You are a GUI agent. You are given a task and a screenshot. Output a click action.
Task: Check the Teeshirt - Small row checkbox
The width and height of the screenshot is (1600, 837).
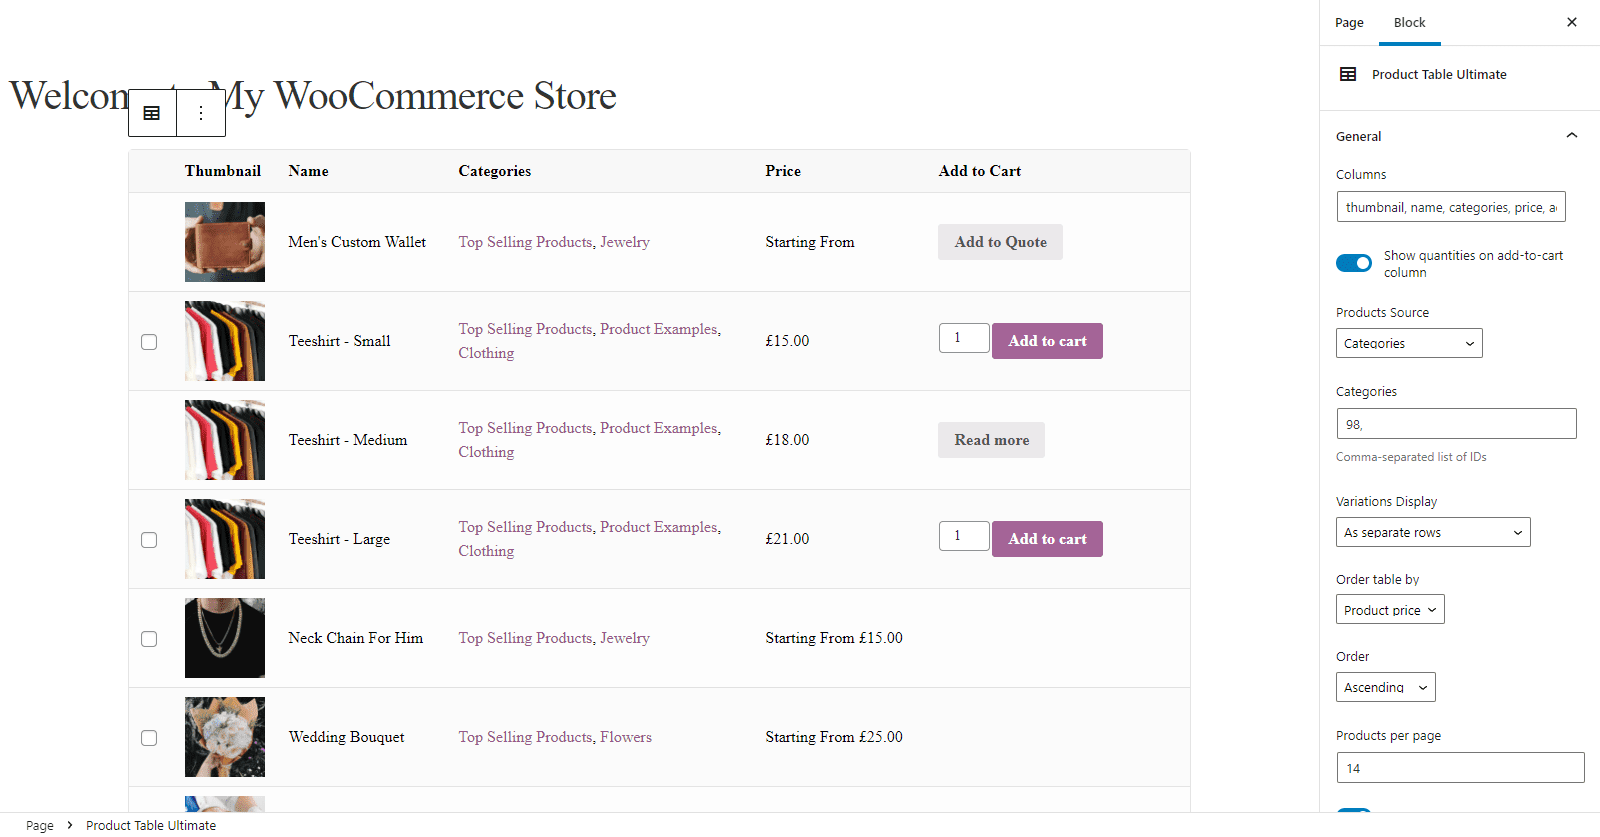pyautogui.click(x=149, y=342)
